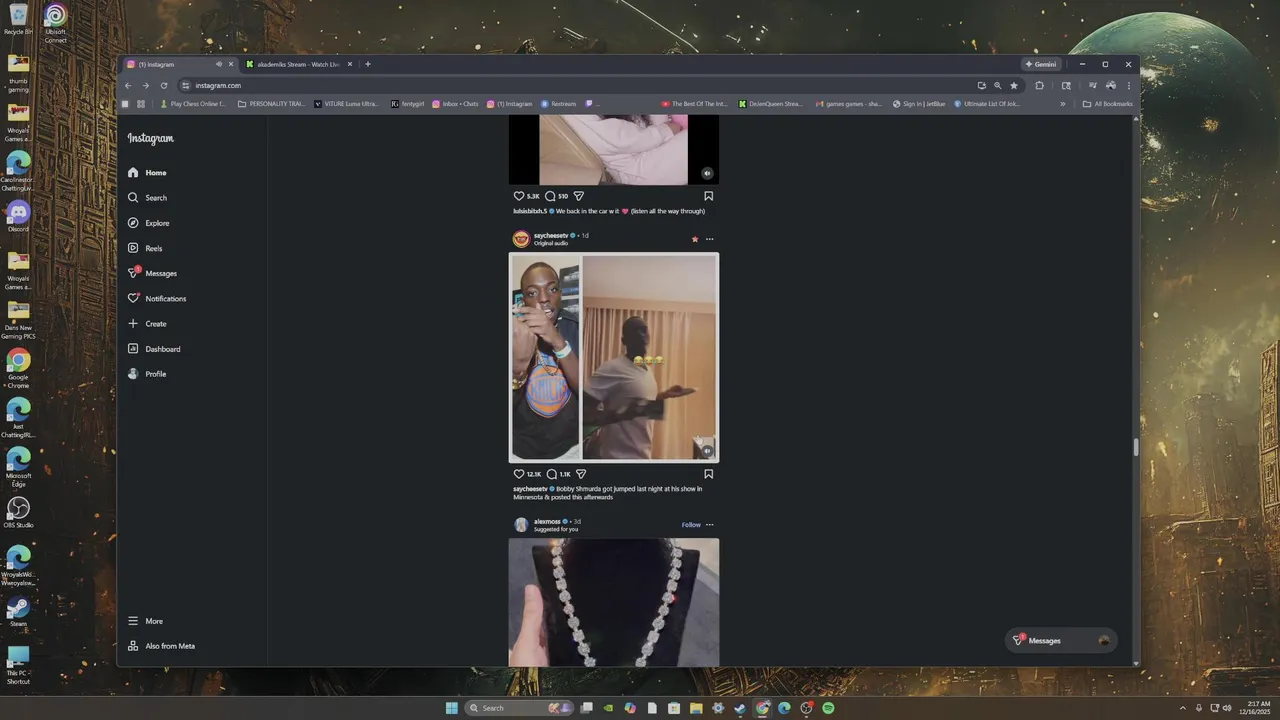The image size is (1280, 720).
Task: Open more options for saycheesetv post
Action: click(x=710, y=239)
